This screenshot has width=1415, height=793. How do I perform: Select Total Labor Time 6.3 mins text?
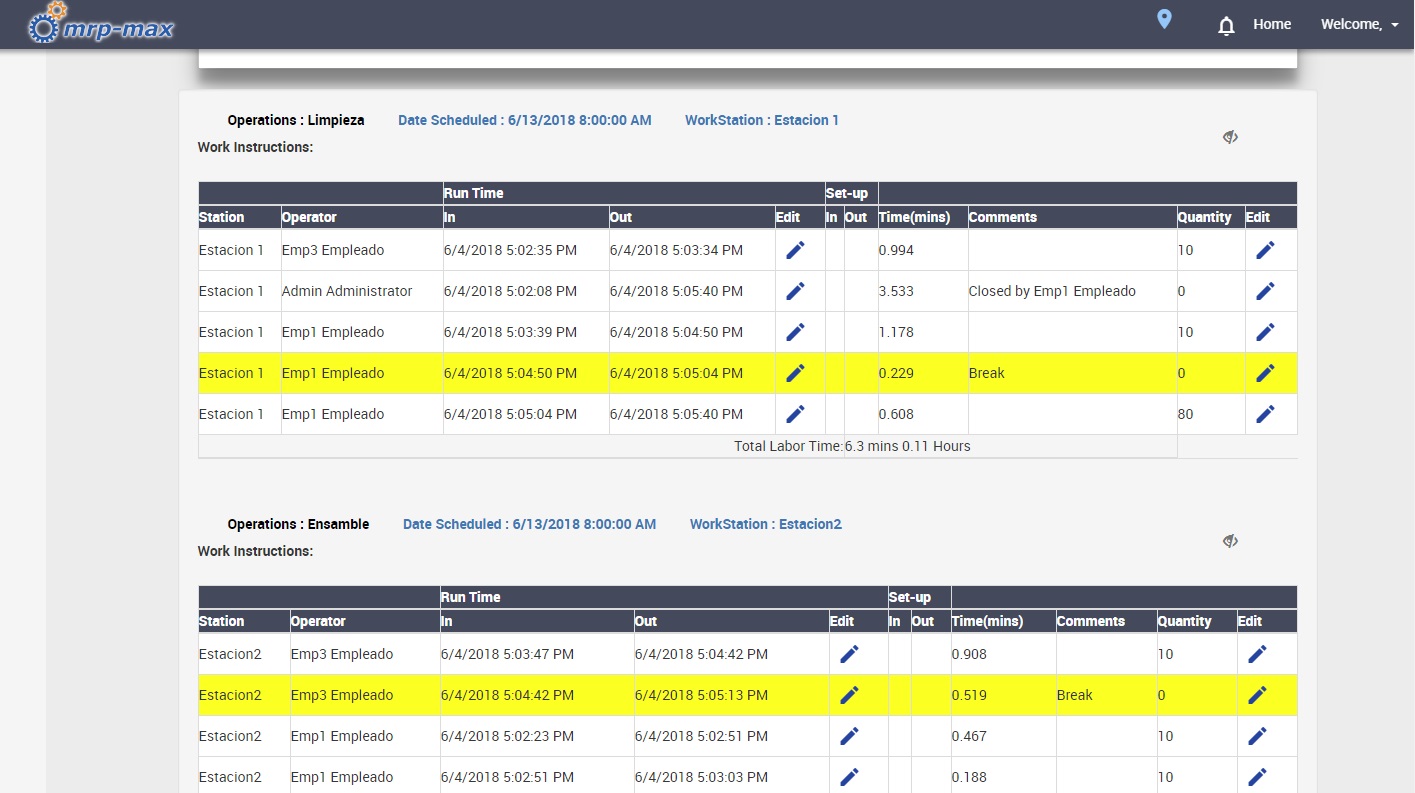coord(852,446)
